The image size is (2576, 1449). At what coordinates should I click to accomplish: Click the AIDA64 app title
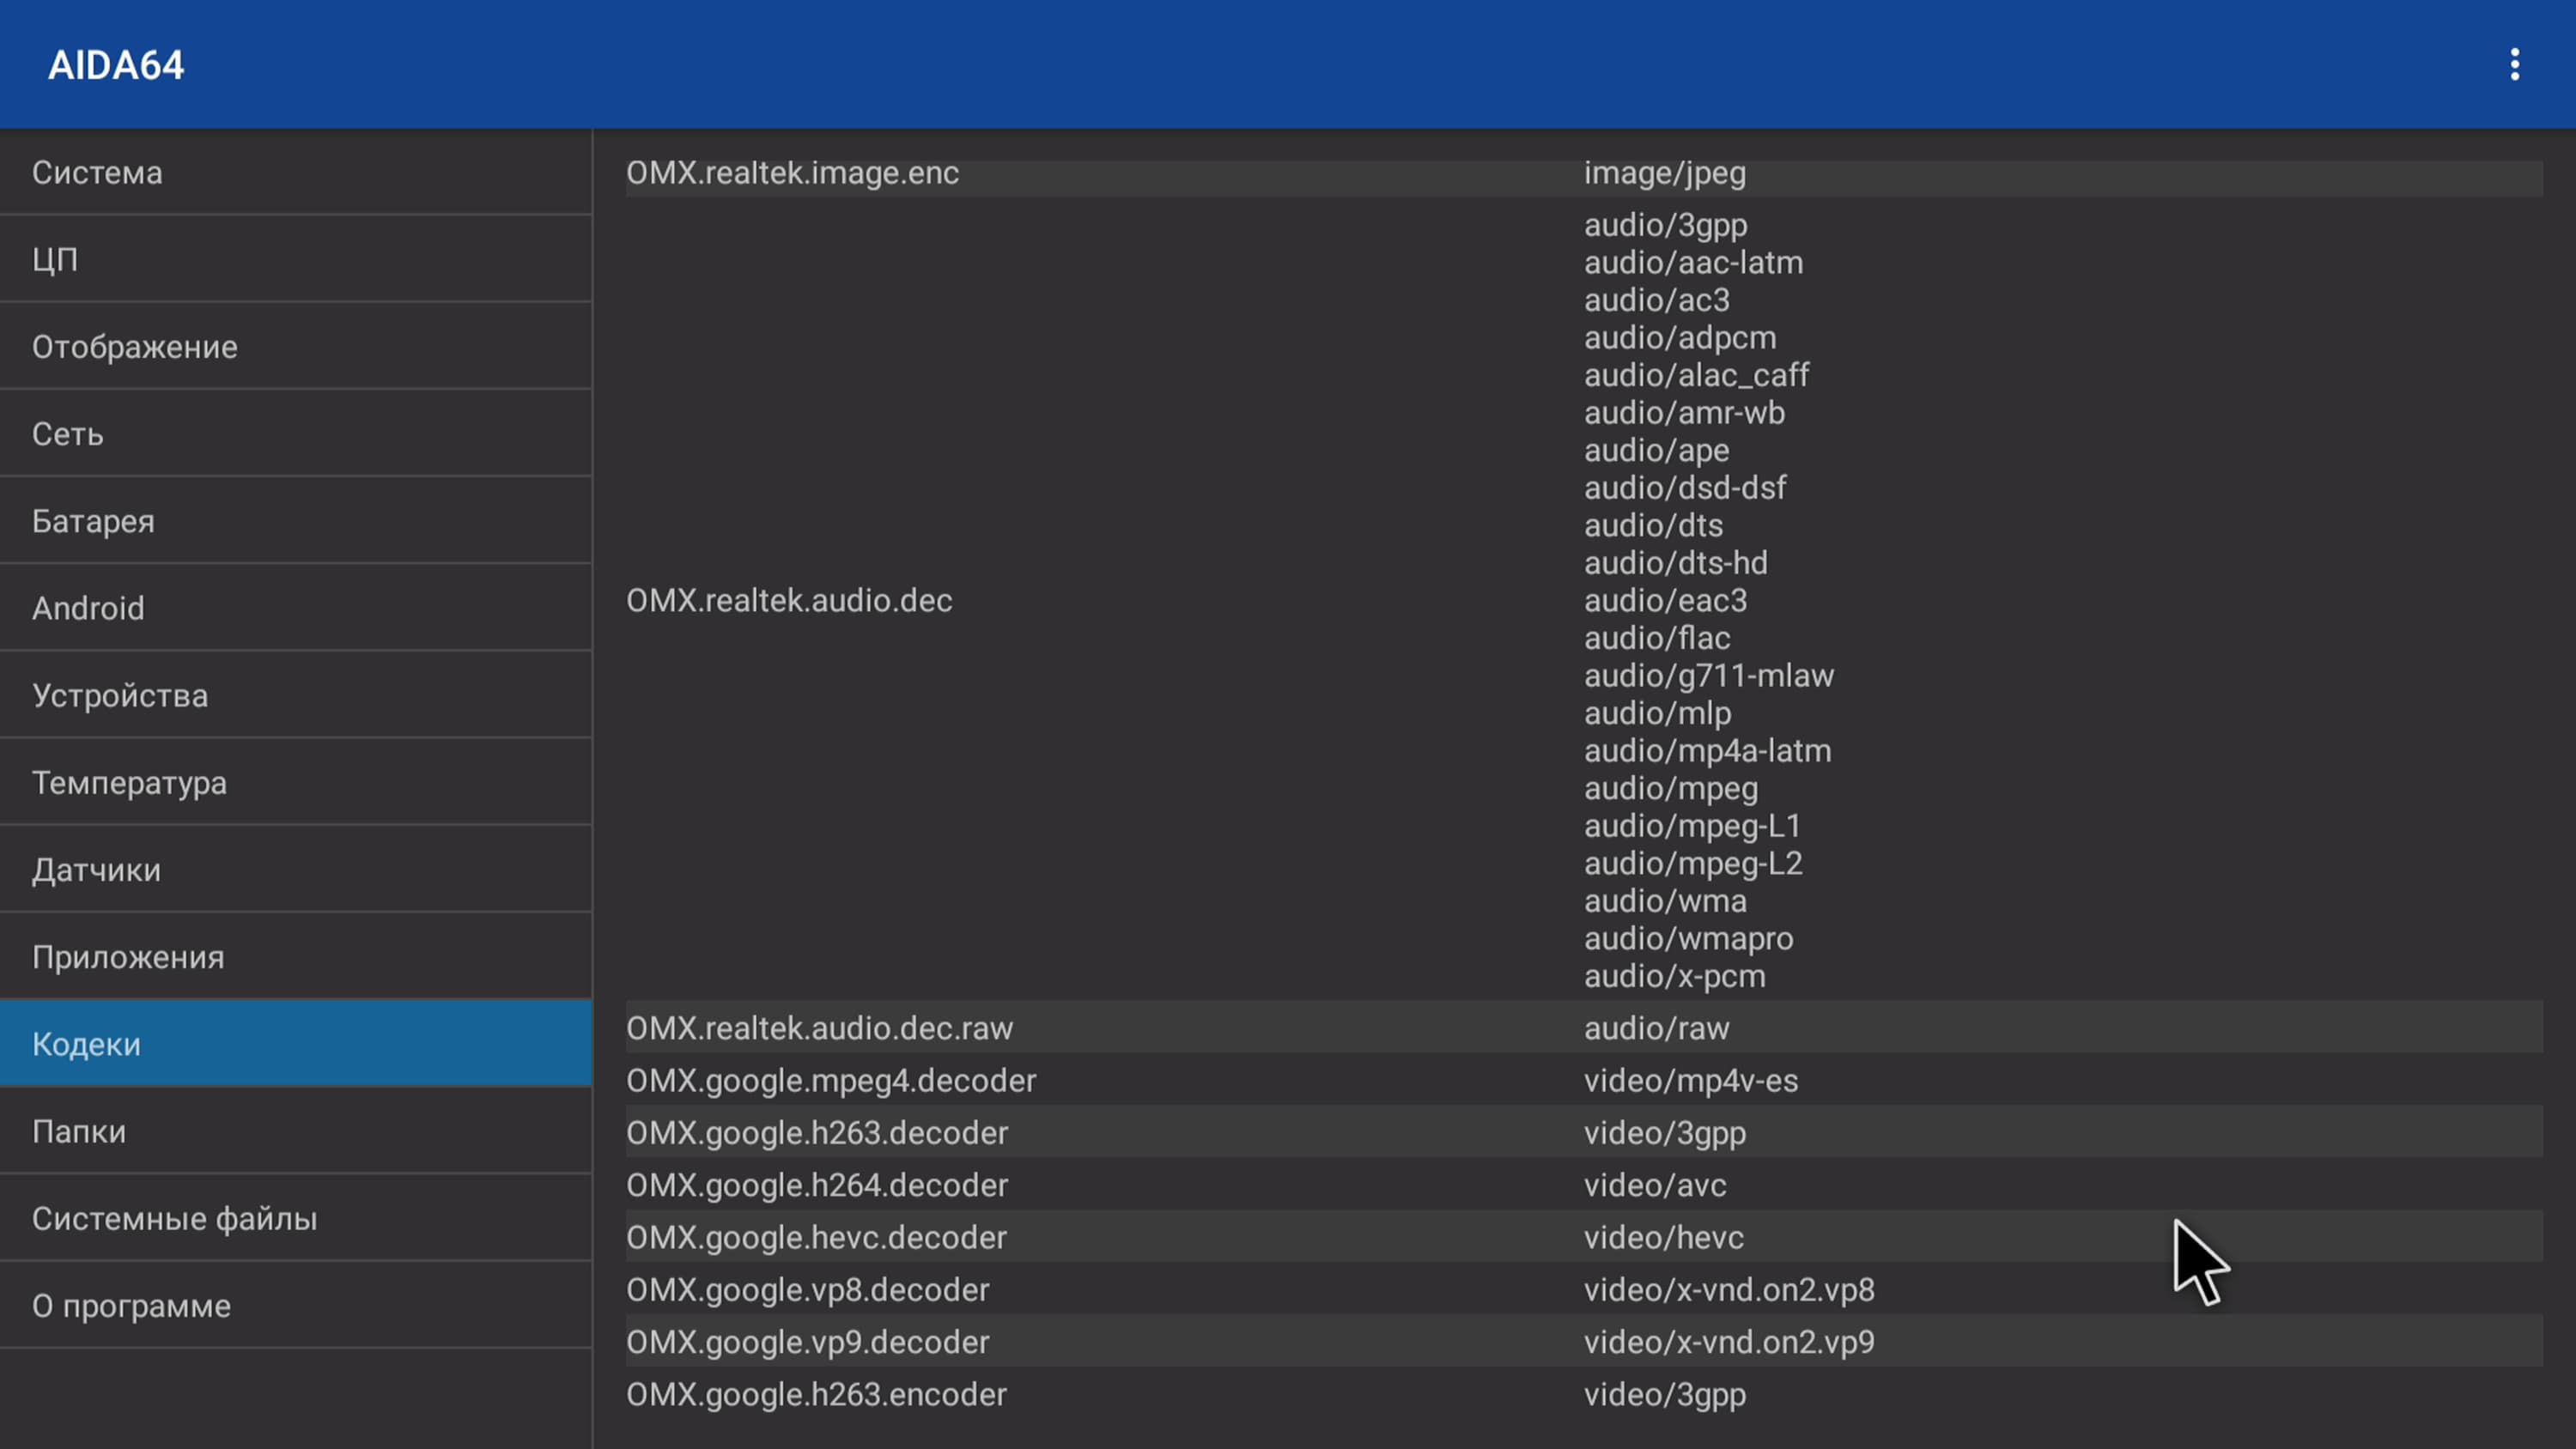[116, 65]
